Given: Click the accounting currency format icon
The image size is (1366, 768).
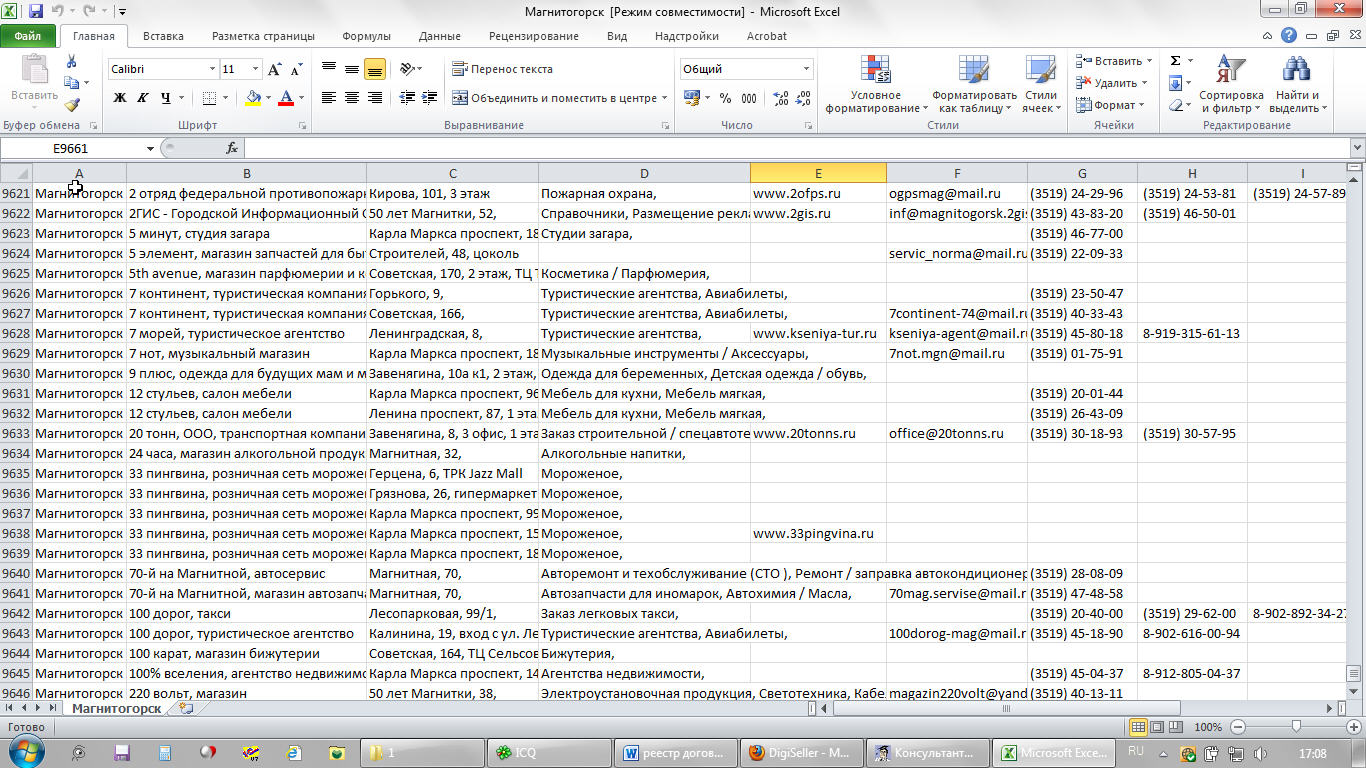Looking at the screenshot, I should point(691,98).
